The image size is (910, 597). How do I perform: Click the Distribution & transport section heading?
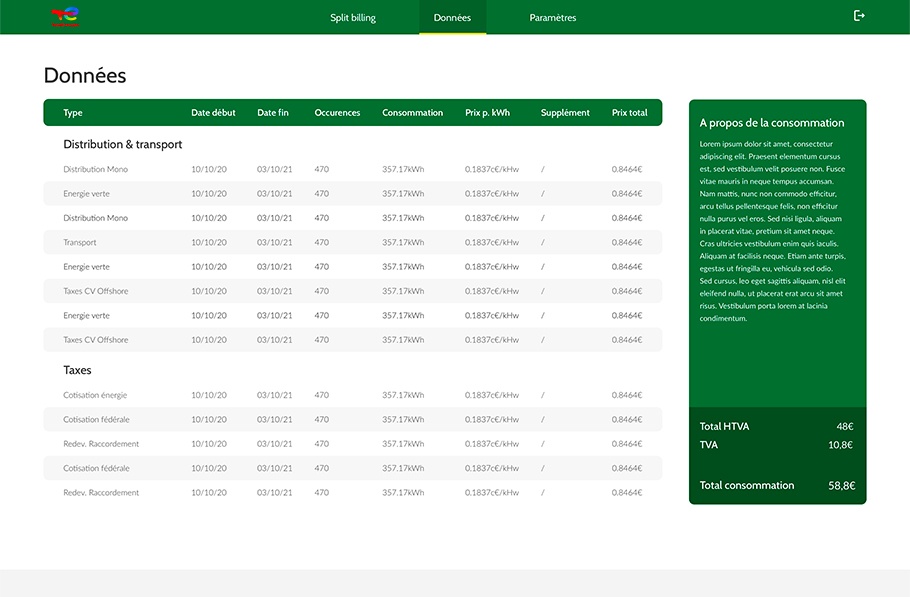coord(123,145)
